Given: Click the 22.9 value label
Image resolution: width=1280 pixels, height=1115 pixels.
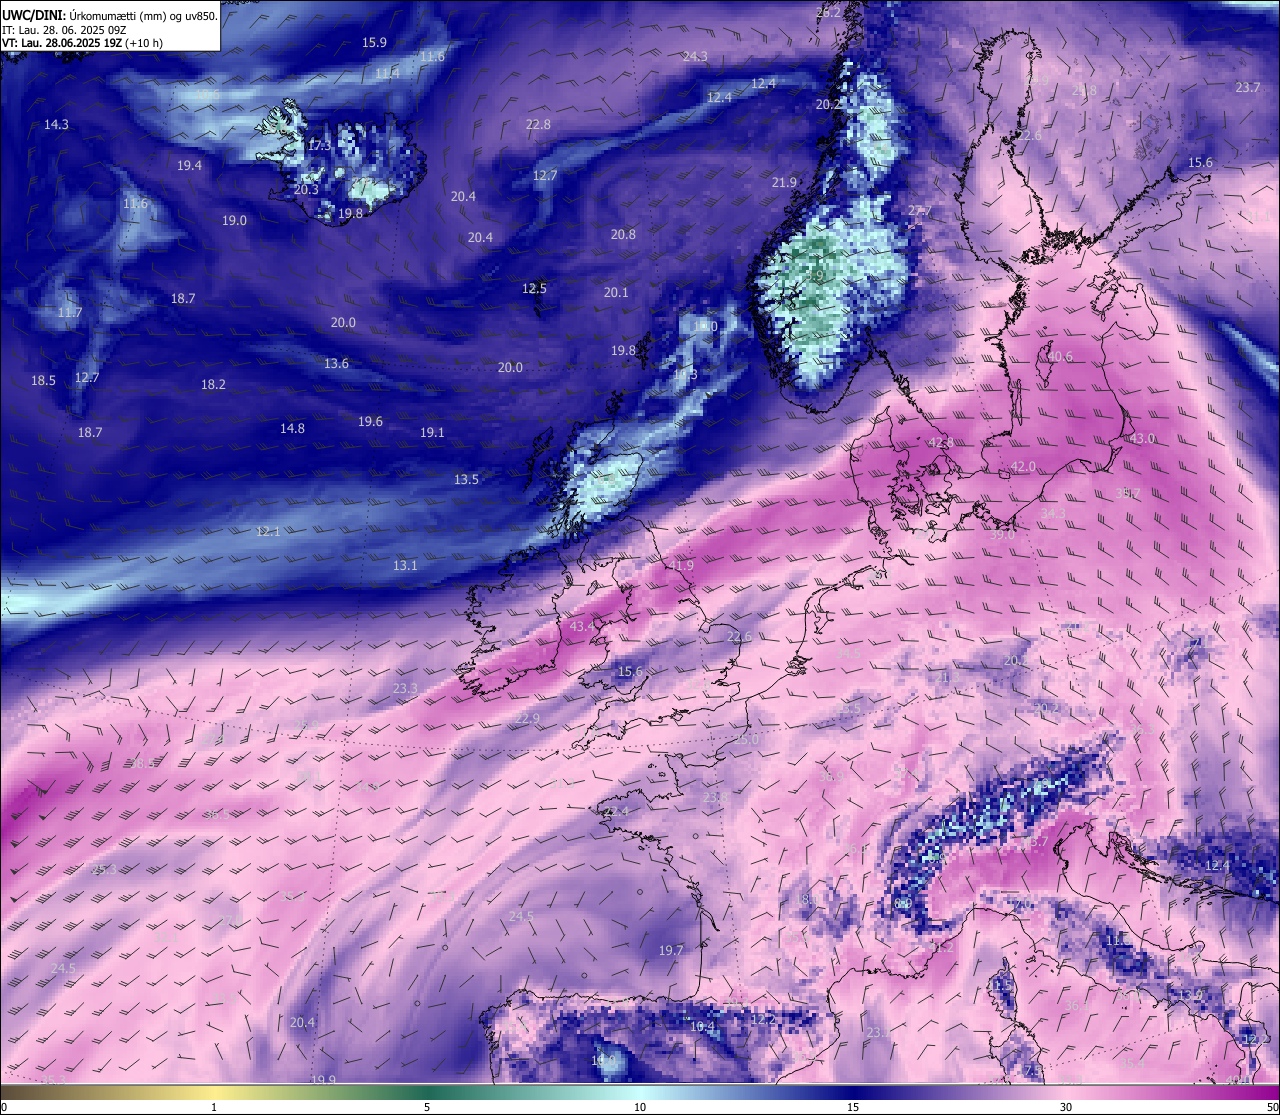Looking at the screenshot, I should [x=527, y=719].
